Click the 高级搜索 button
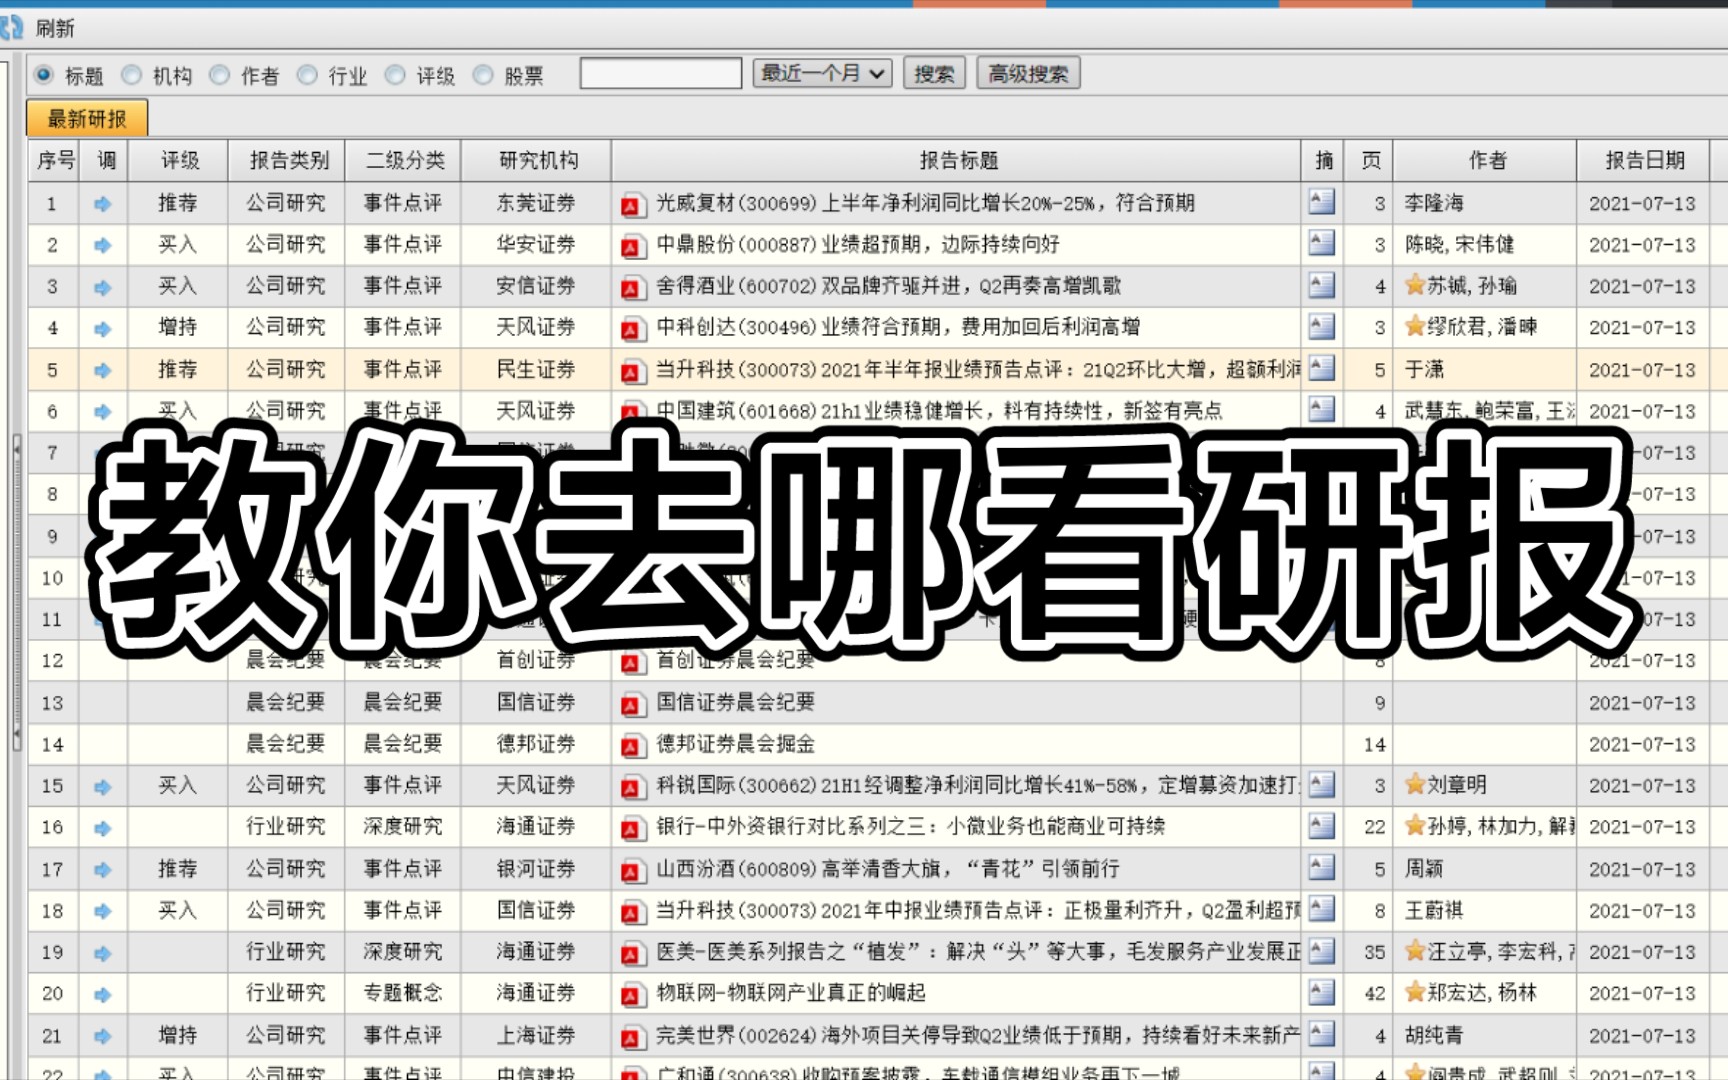The height and width of the screenshot is (1080, 1728). point(1028,74)
